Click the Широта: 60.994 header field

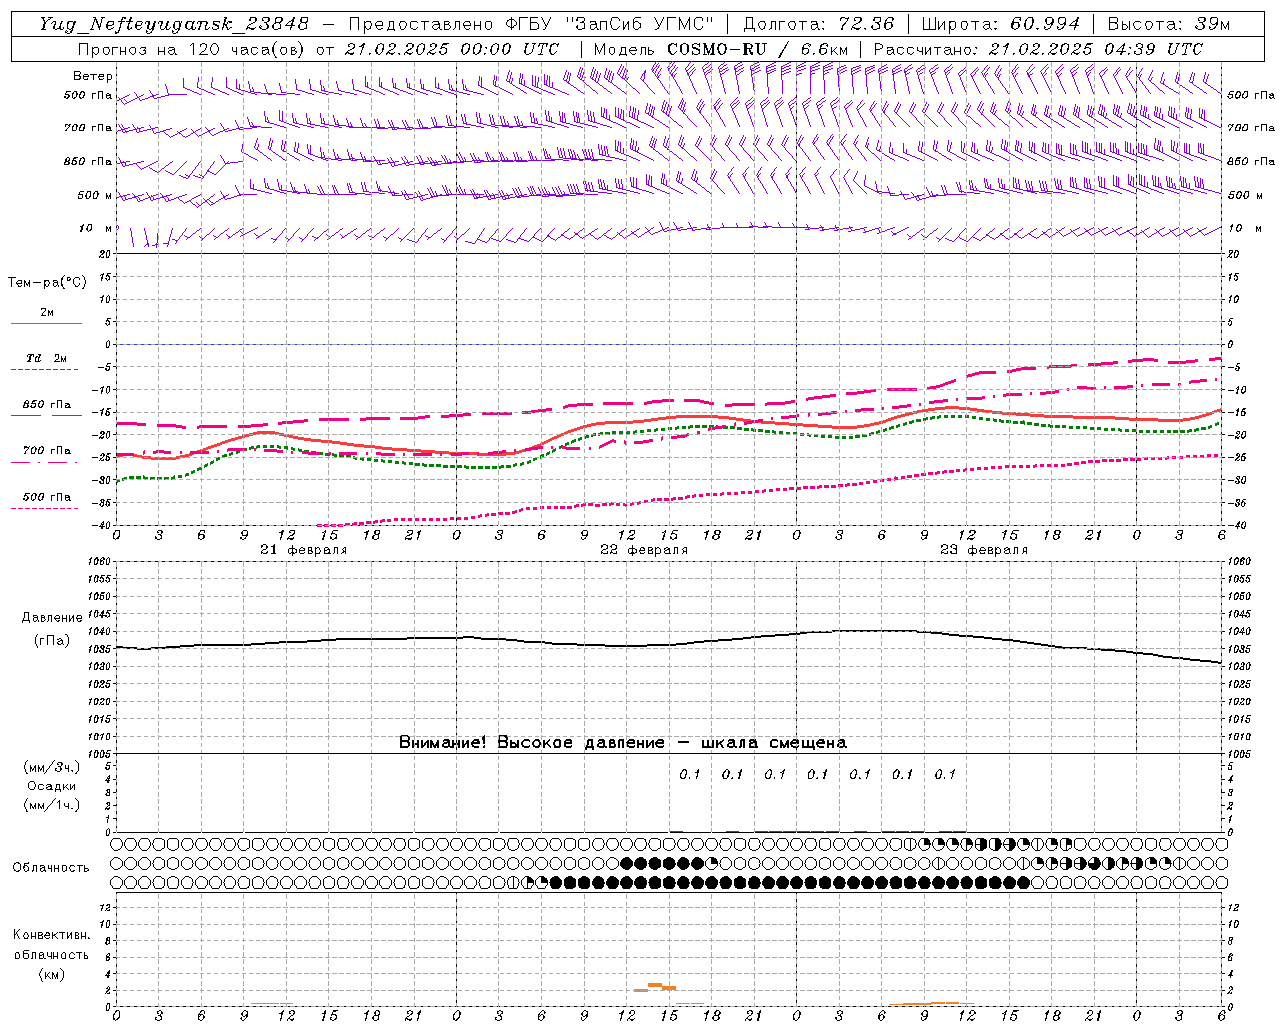click(x=1000, y=24)
